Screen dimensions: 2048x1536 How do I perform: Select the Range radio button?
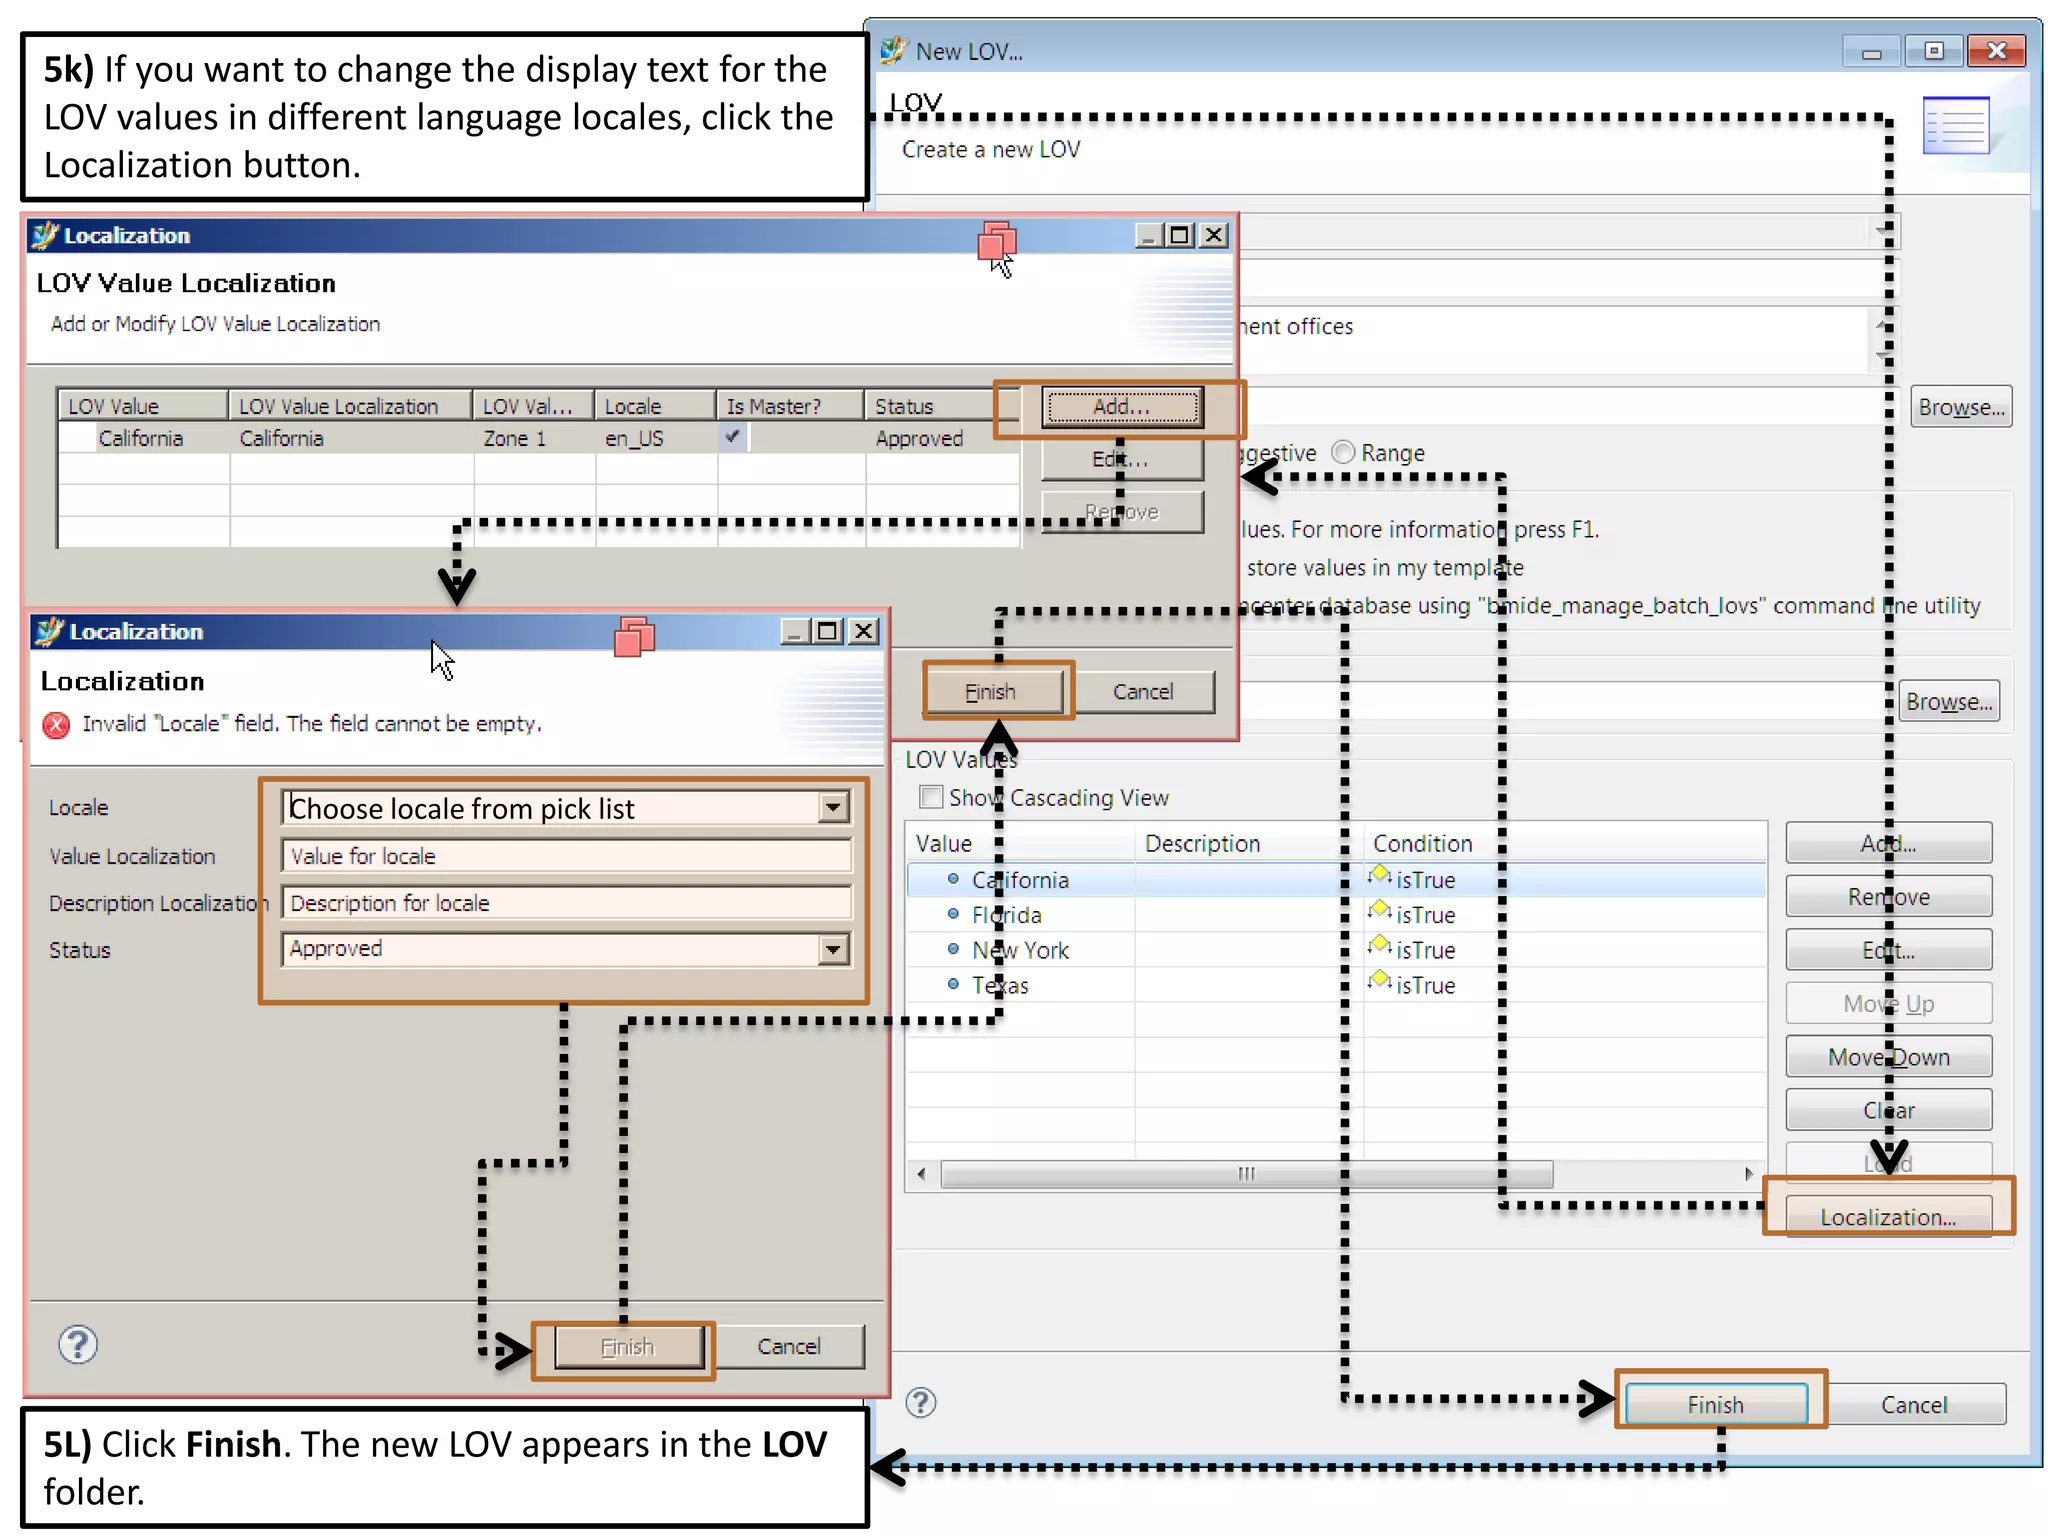pyautogui.click(x=1344, y=453)
